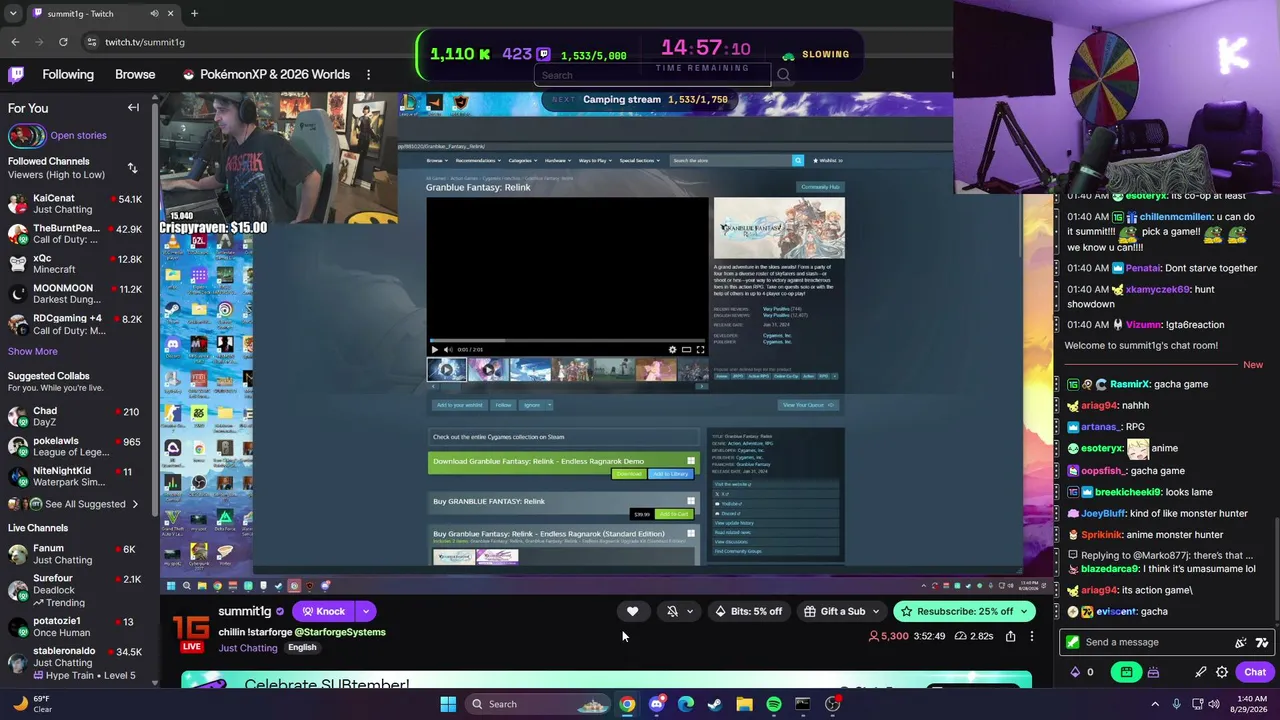This screenshot has width=1280, height=720.
Task: Click Show More followed channels
Action: pos(33,351)
